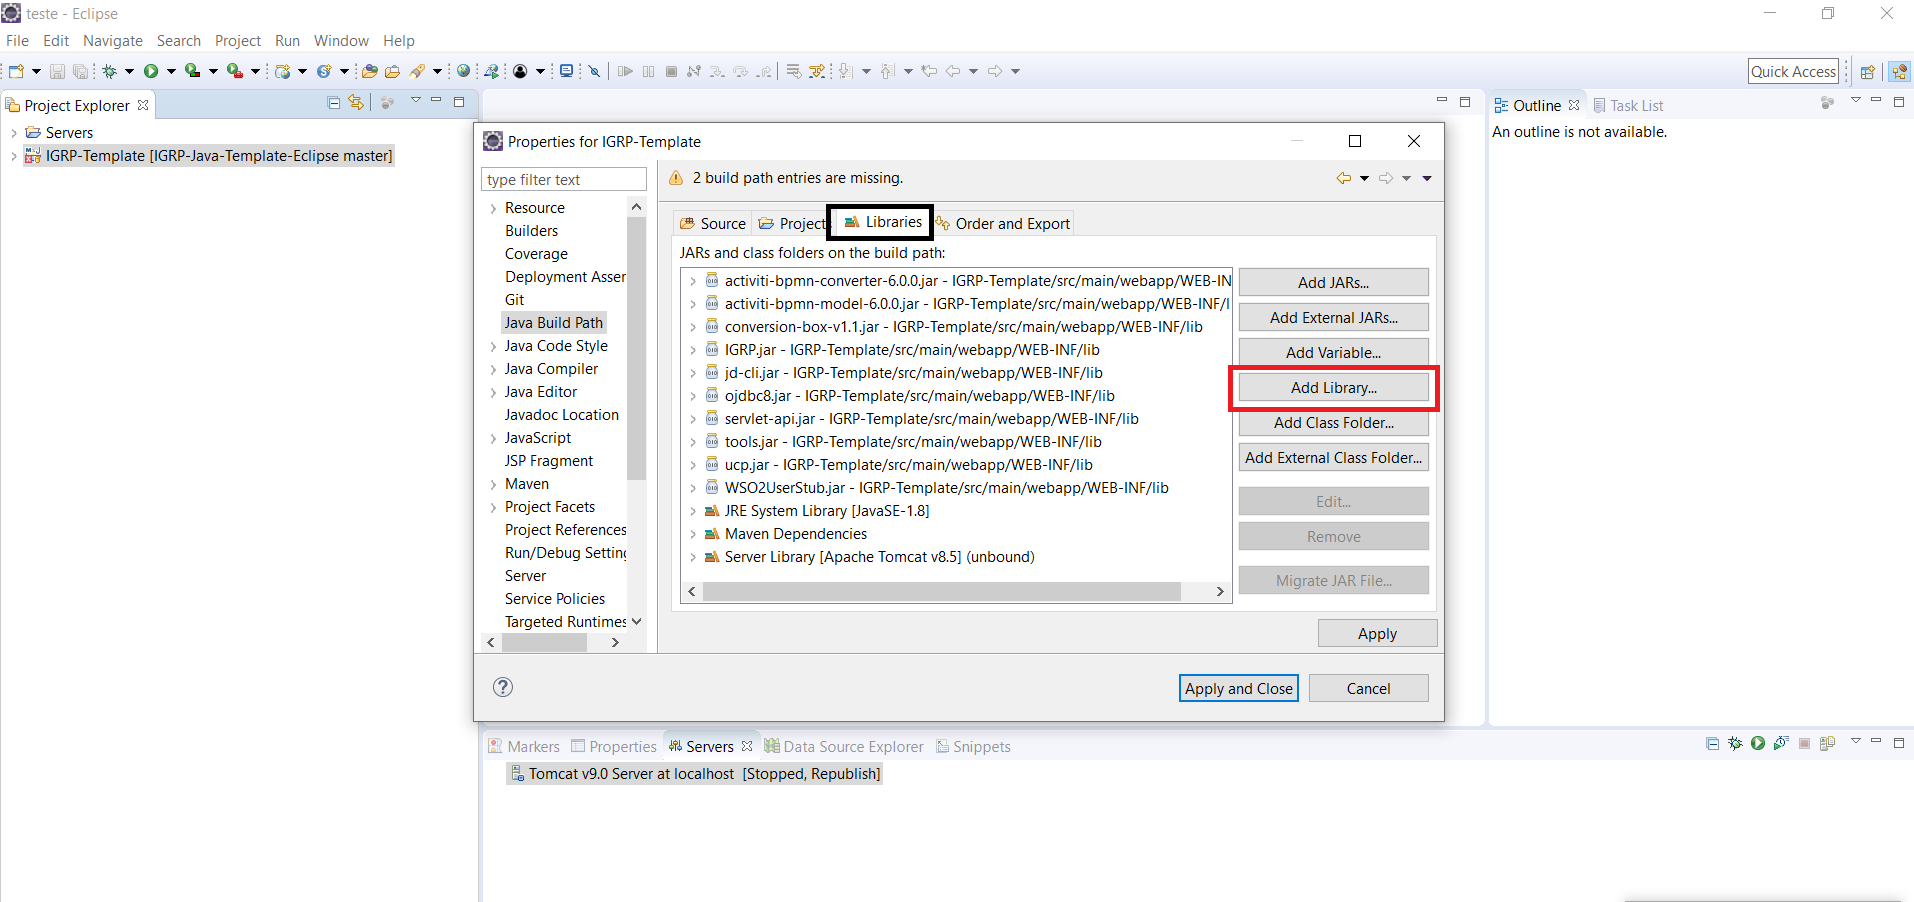This screenshot has width=1914, height=902.
Task: Expand the Maven category in properties tree
Action: (493, 484)
